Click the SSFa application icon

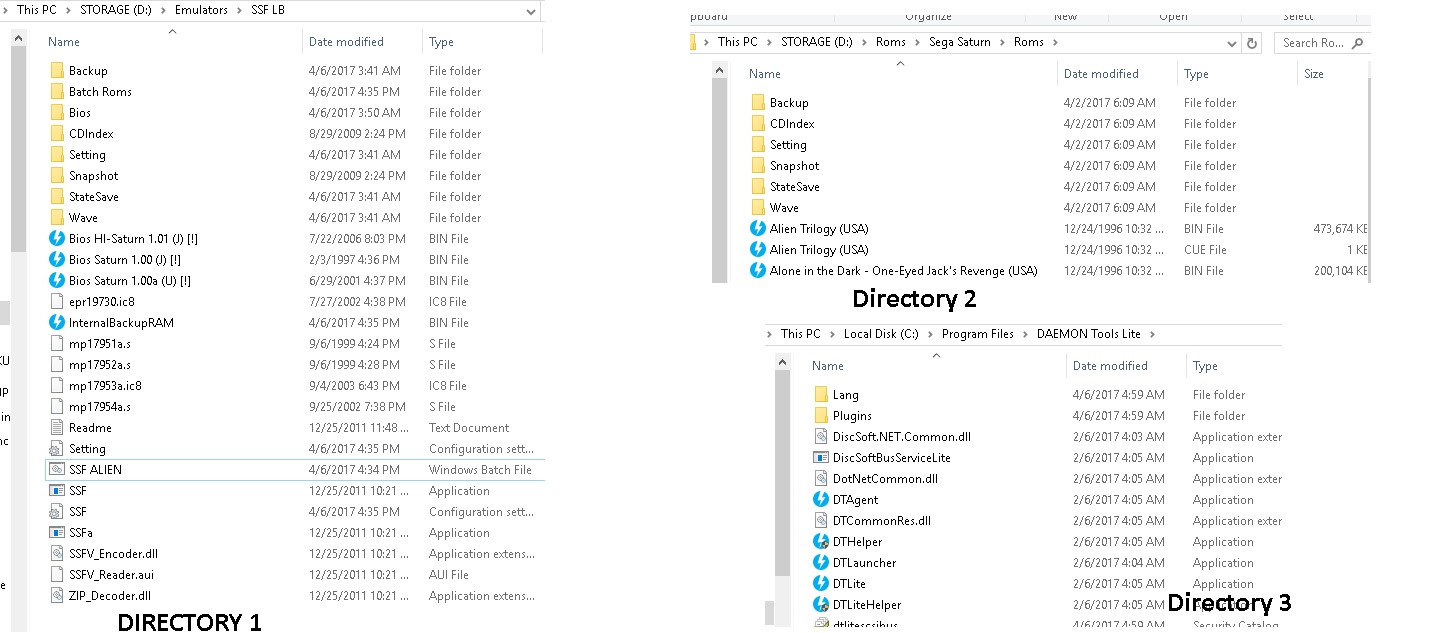pos(57,533)
